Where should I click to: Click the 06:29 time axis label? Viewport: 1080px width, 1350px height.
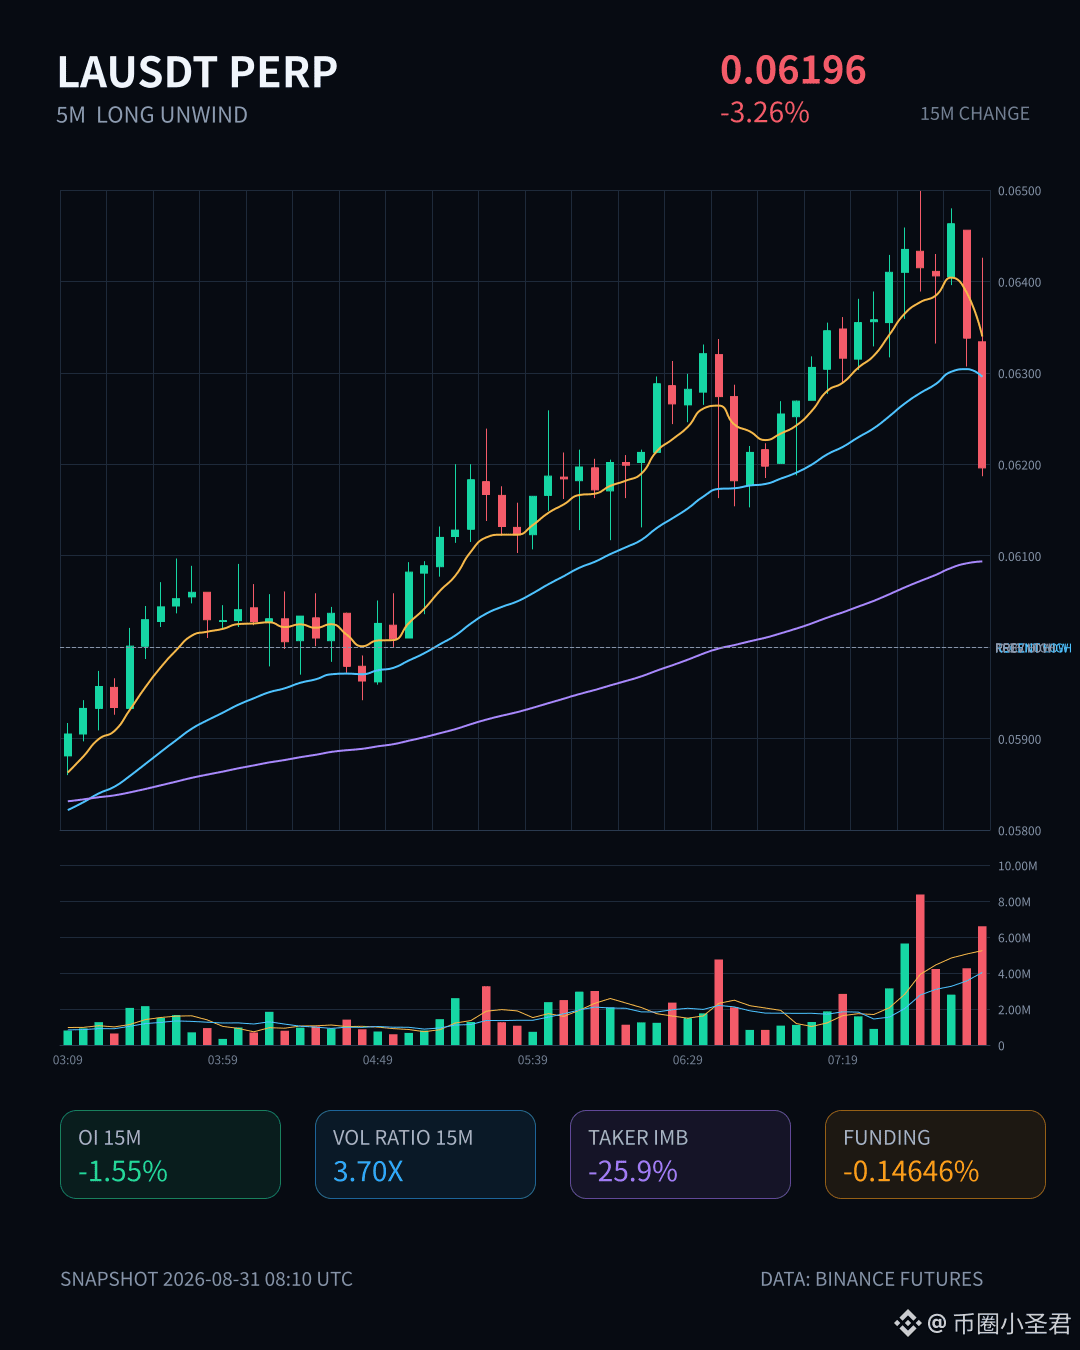(688, 1060)
